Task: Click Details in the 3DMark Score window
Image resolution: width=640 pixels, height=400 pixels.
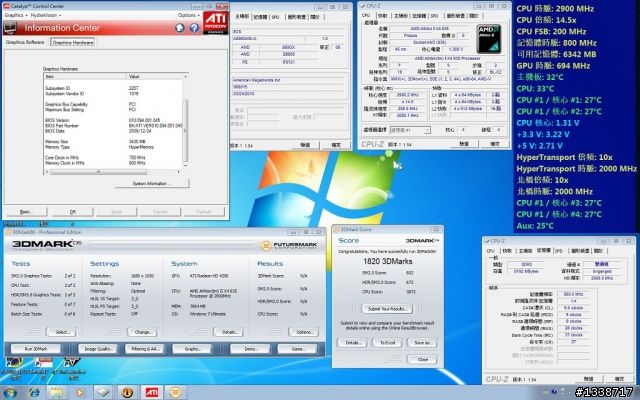Action: click(x=353, y=343)
